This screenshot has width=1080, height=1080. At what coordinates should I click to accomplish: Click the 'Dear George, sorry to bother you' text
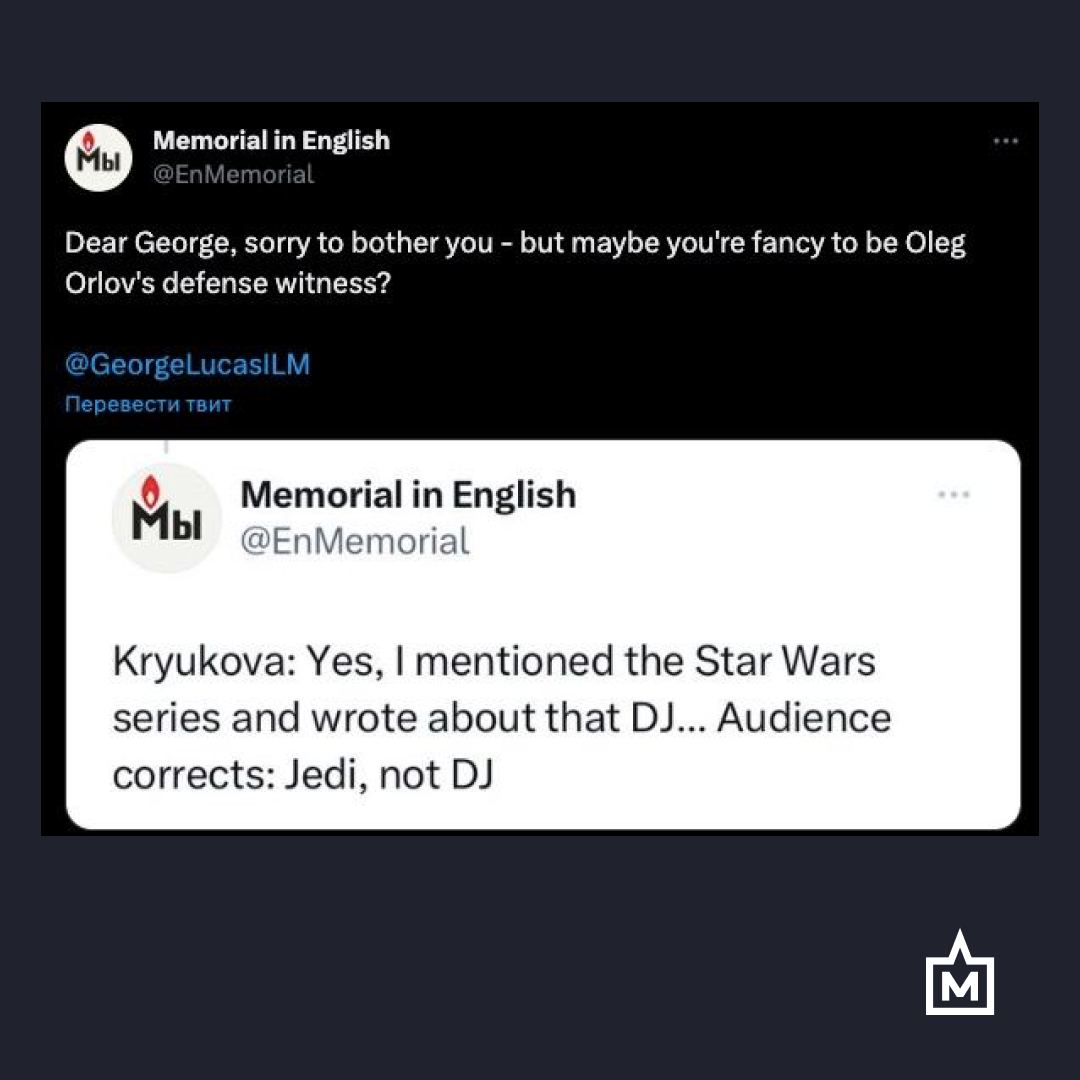278,245
